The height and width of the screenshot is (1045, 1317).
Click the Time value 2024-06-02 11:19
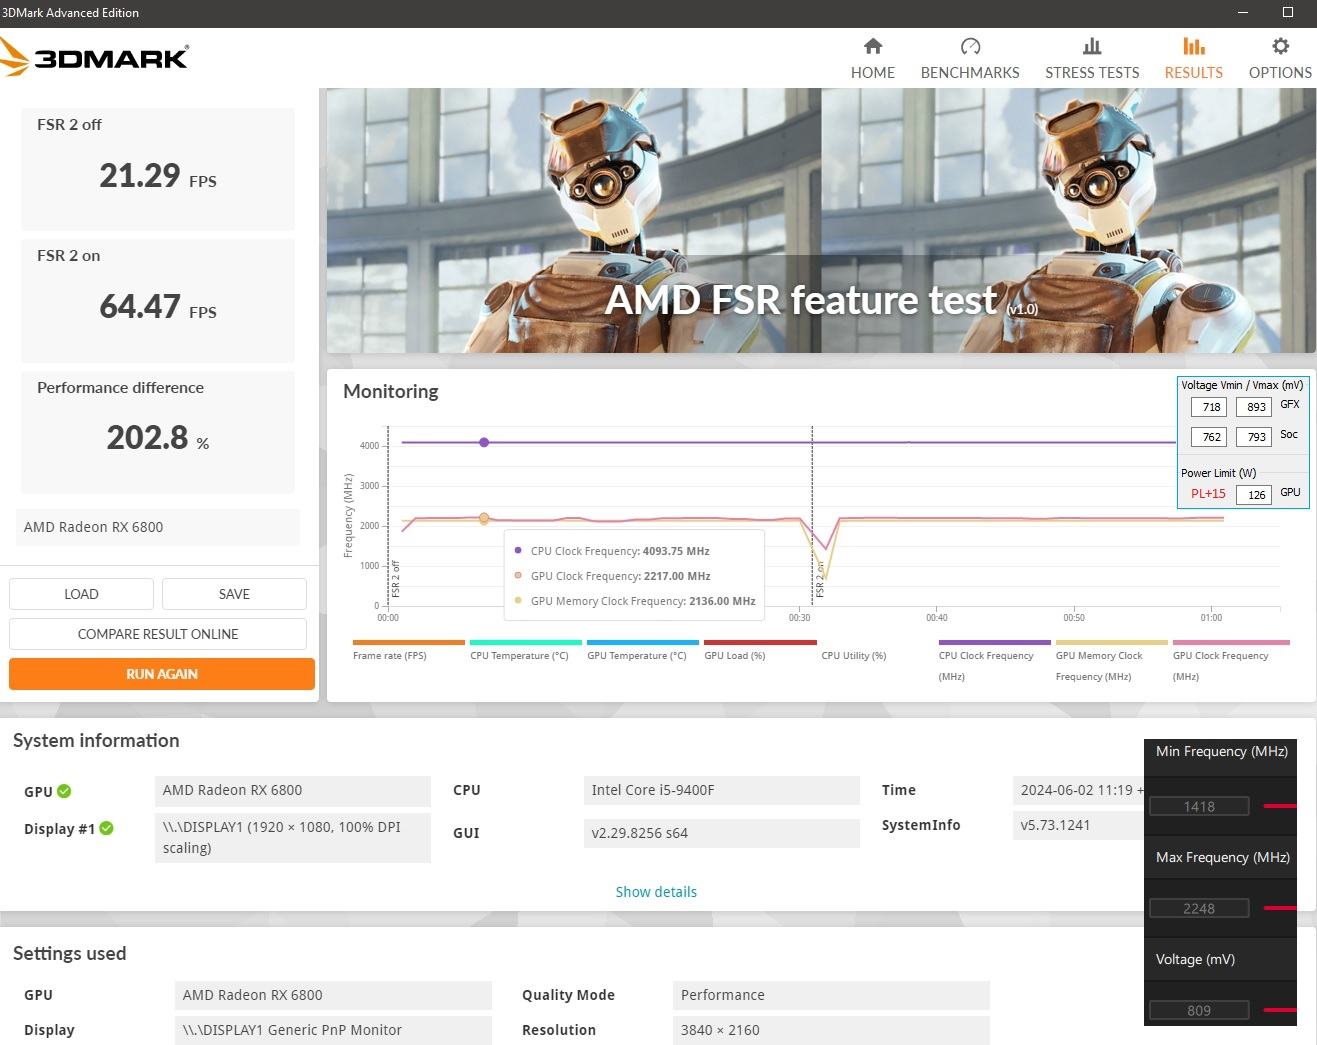click(1078, 790)
